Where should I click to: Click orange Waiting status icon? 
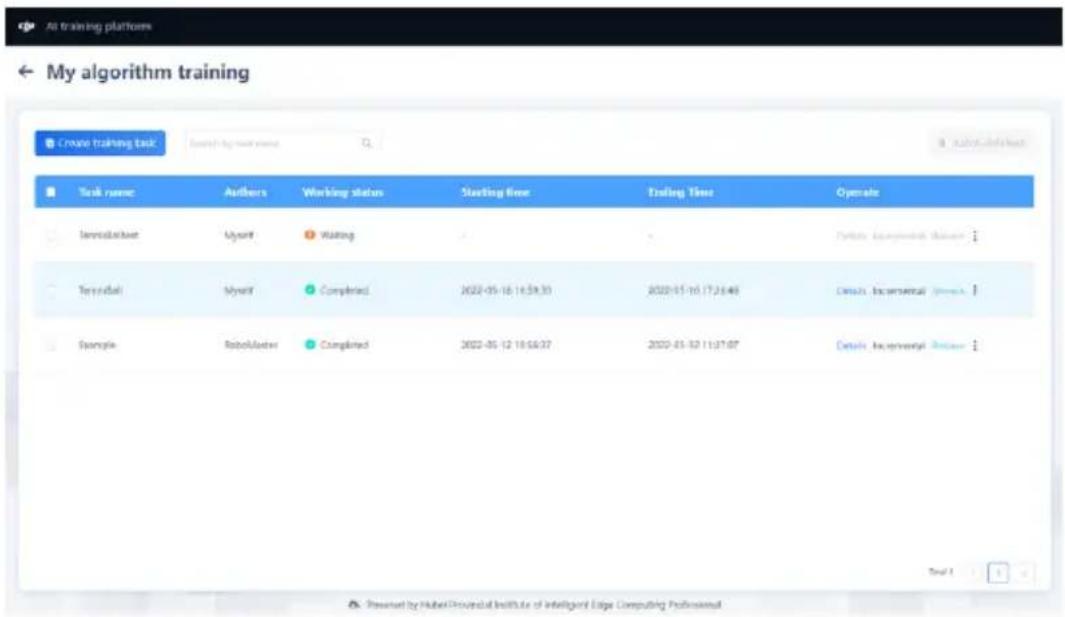pyautogui.click(x=310, y=235)
